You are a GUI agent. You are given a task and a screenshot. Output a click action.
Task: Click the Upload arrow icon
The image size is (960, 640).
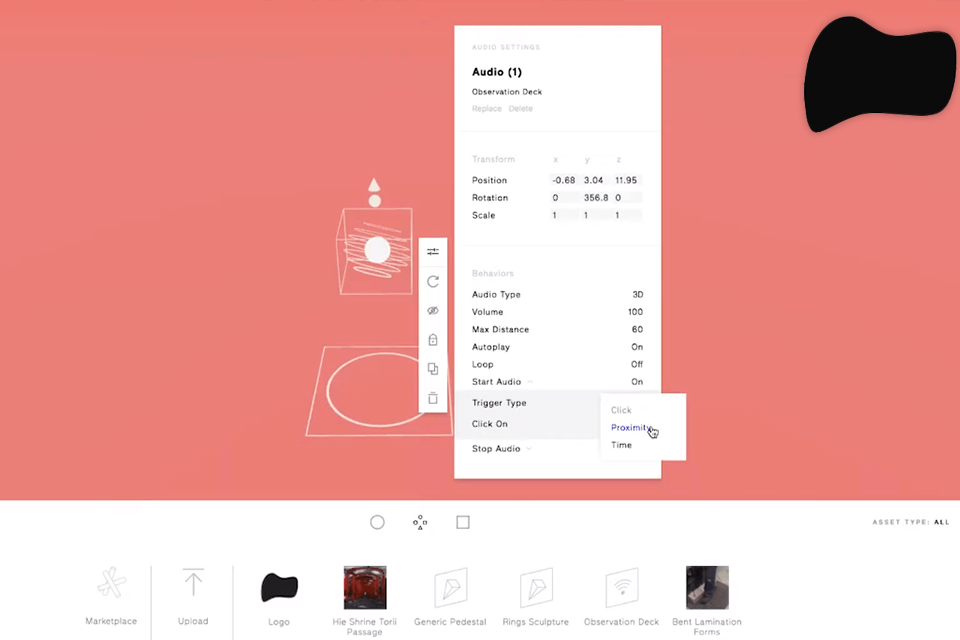pyautogui.click(x=193, y=582)
